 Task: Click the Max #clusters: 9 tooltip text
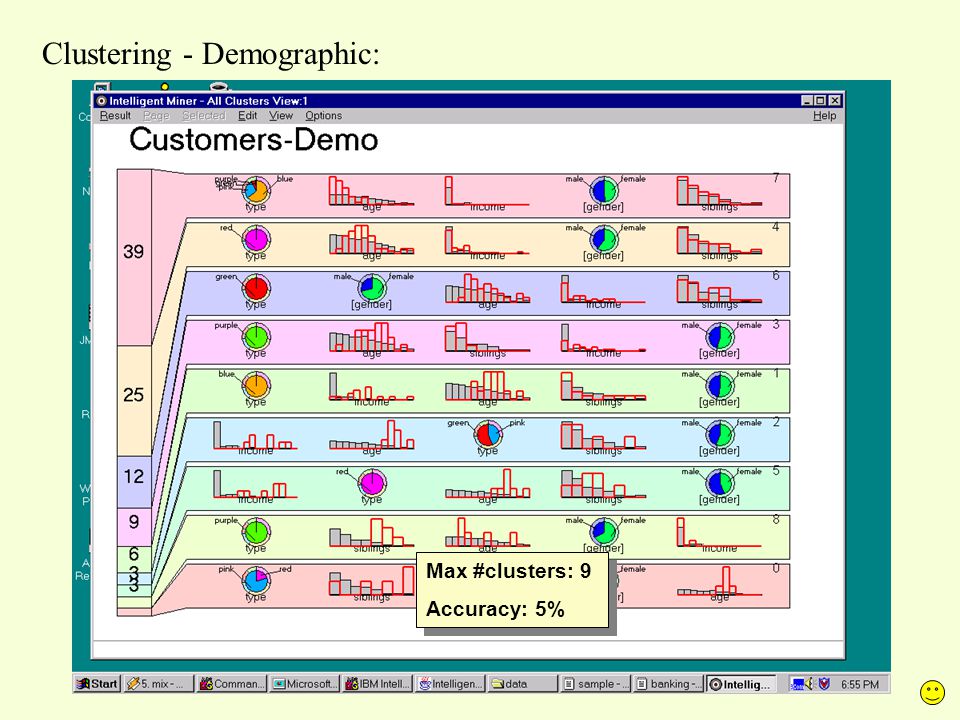[x=509, y=571]
